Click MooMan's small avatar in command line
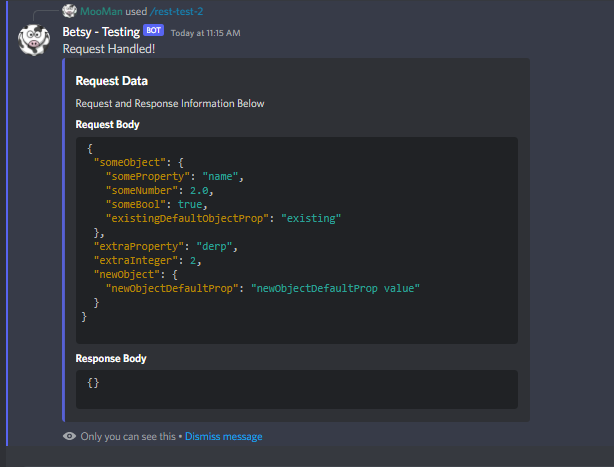Screen dimensions: 614x467 (68, 11)
